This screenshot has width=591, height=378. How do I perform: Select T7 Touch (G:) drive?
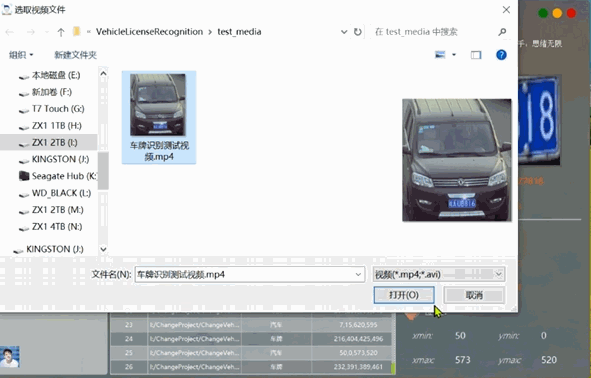pyautogui.click(x=58, y=109)
